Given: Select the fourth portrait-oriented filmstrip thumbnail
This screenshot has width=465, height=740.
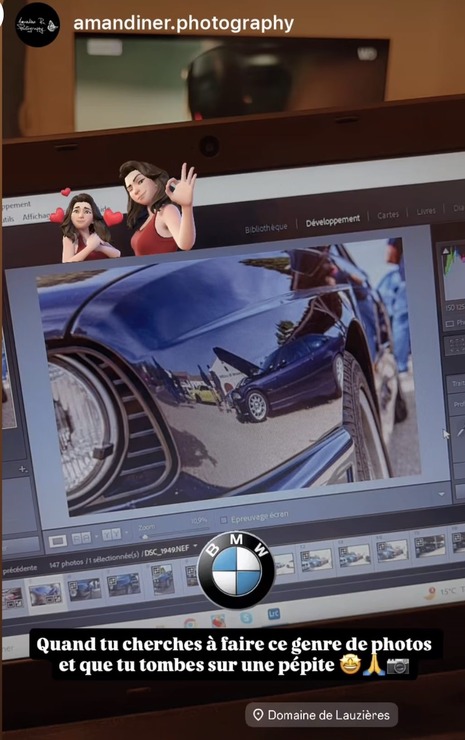Looking at the screenshot, I should click(x=162, y=579).
